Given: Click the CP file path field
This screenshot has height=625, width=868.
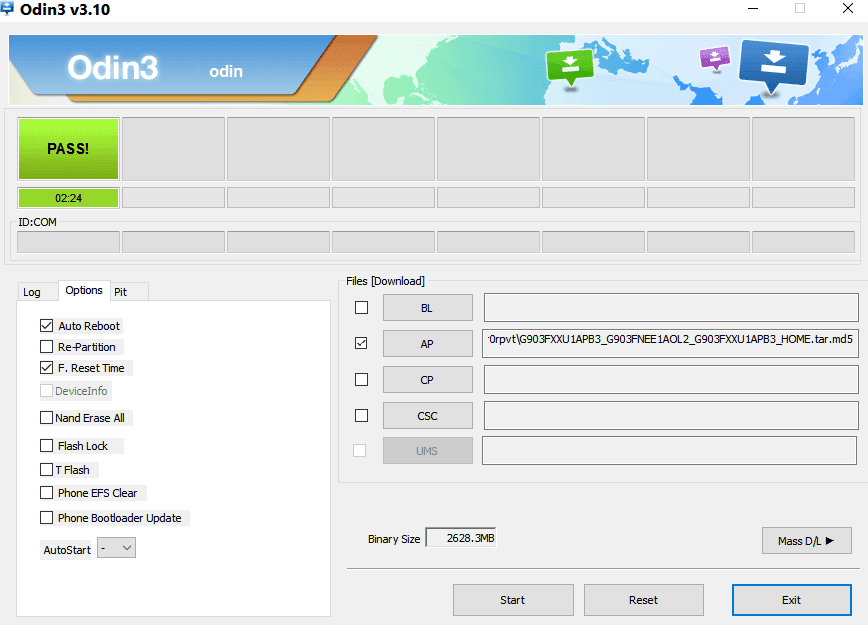Looking at the screenshot, I should click(671, 379).
